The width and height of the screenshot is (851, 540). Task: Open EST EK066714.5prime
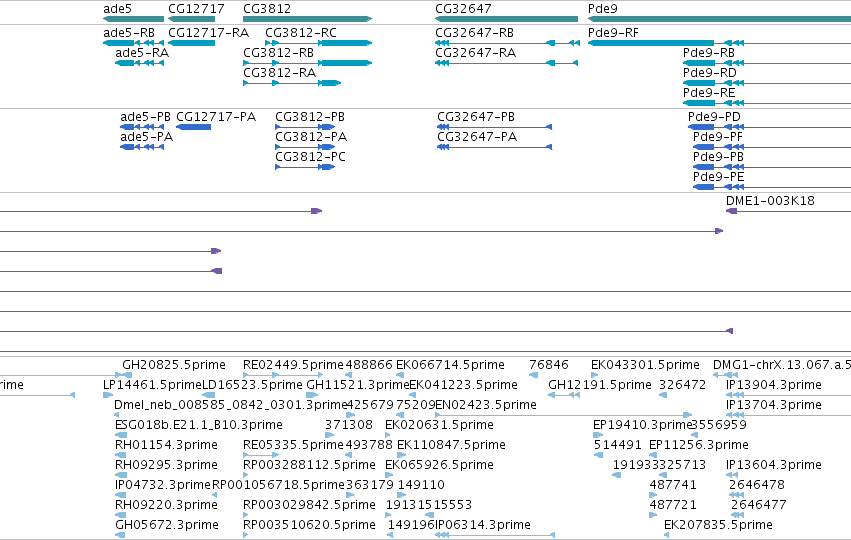(x=450, y=365)
